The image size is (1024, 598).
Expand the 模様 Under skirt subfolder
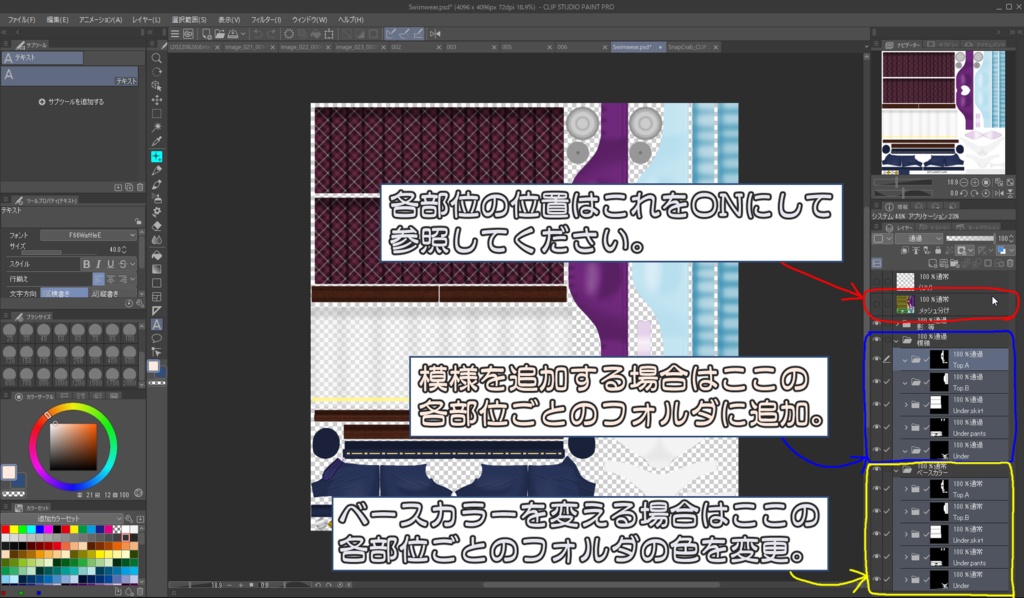(x=905, y=405)
